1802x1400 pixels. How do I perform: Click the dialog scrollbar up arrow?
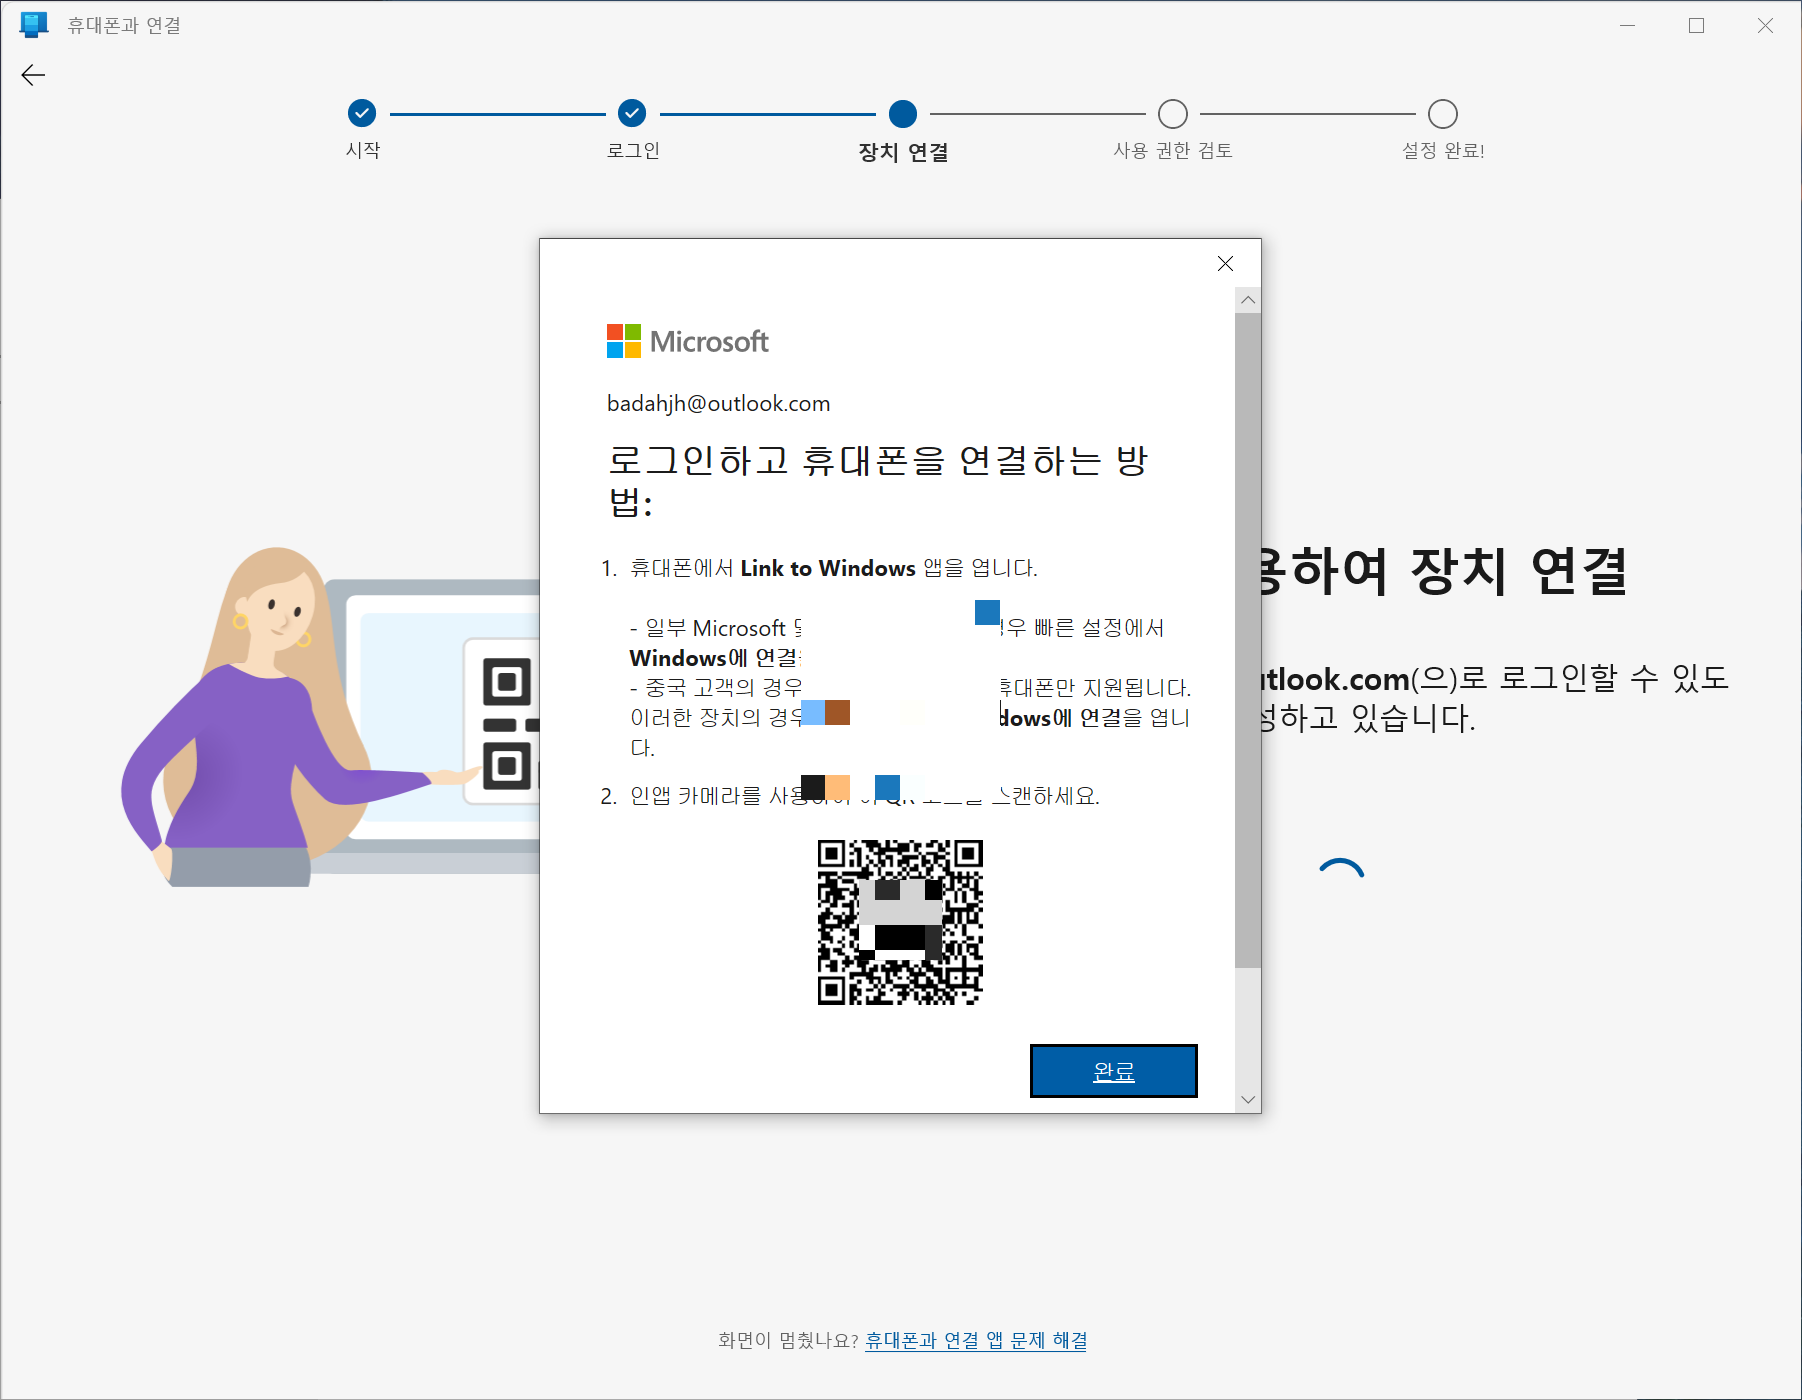(1248, 300)
